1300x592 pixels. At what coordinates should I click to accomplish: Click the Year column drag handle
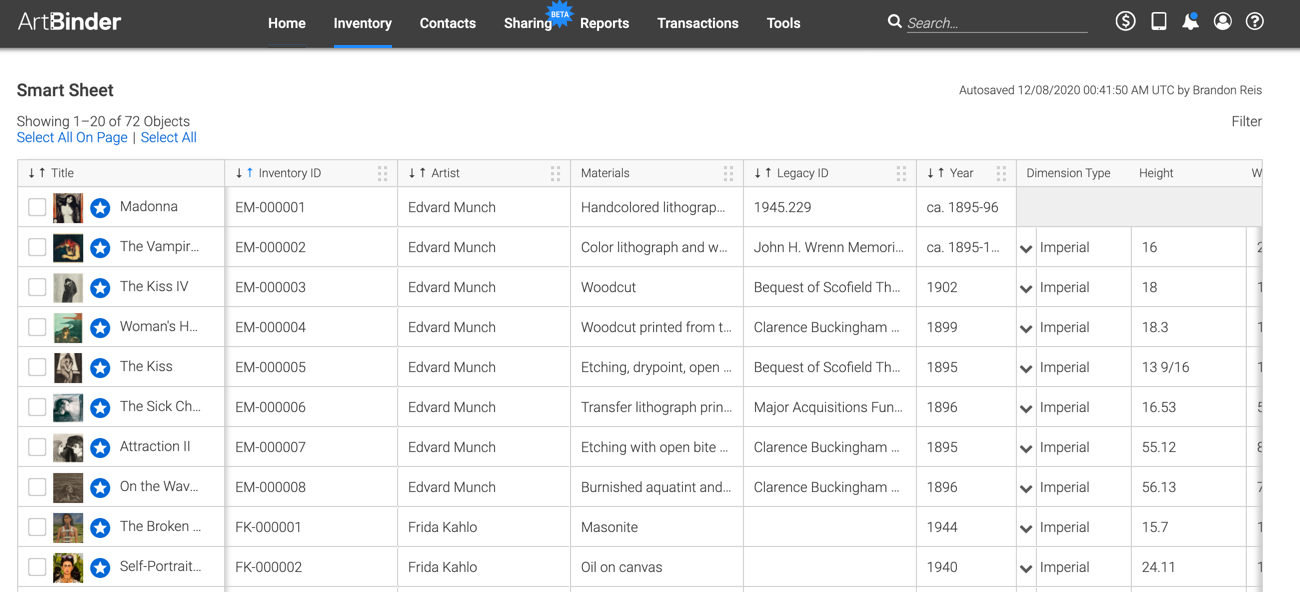point(1001,173)
